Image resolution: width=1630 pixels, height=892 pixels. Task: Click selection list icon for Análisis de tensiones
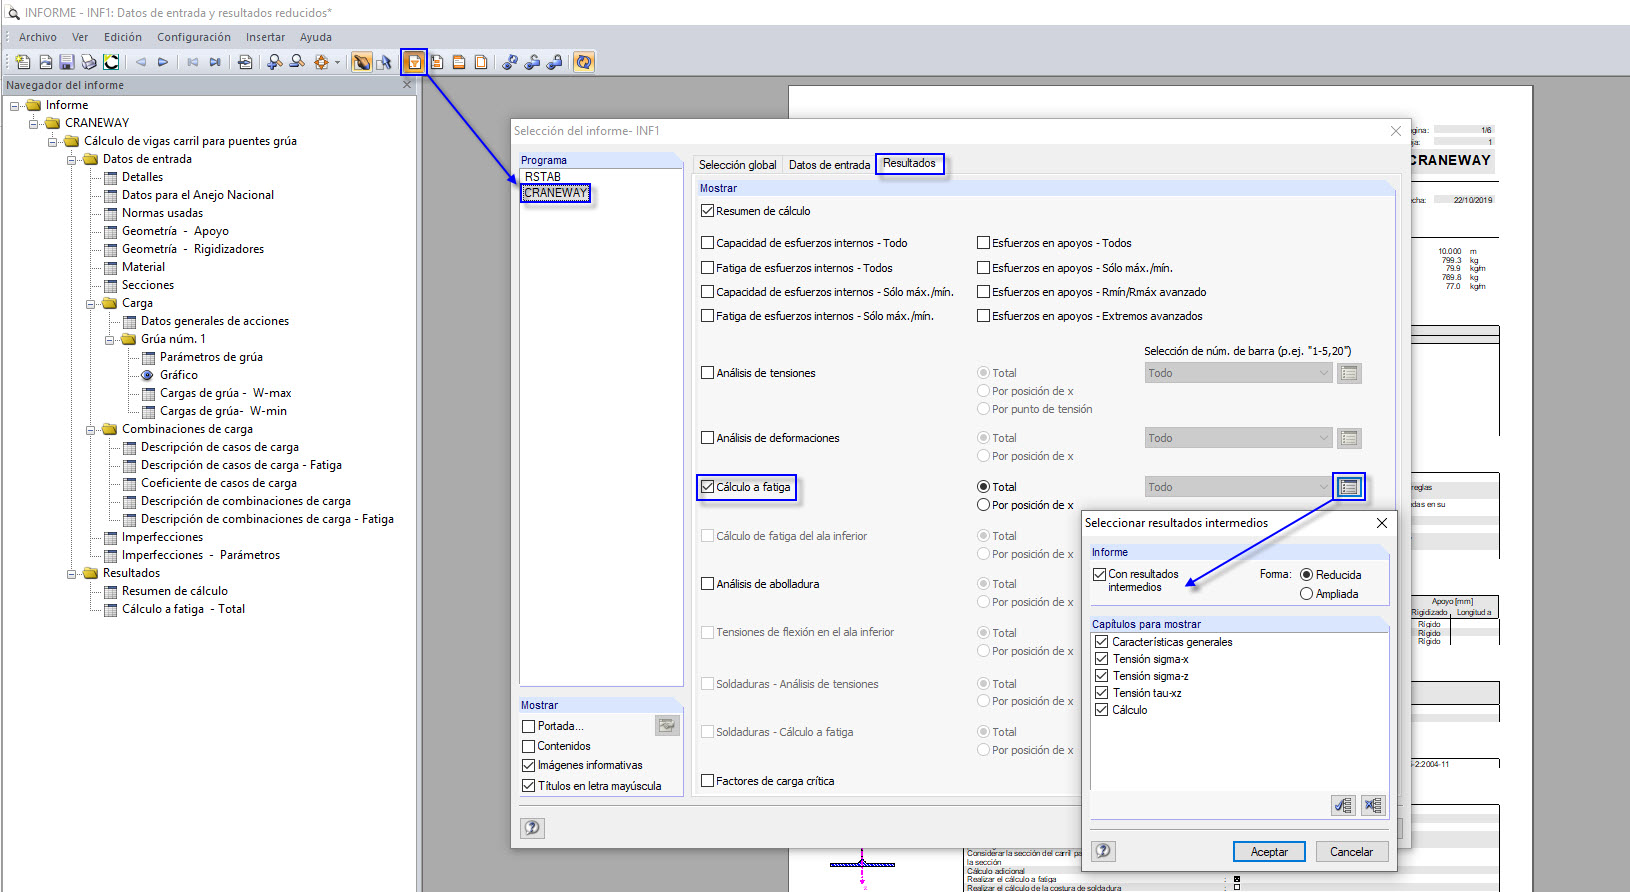1349,373
